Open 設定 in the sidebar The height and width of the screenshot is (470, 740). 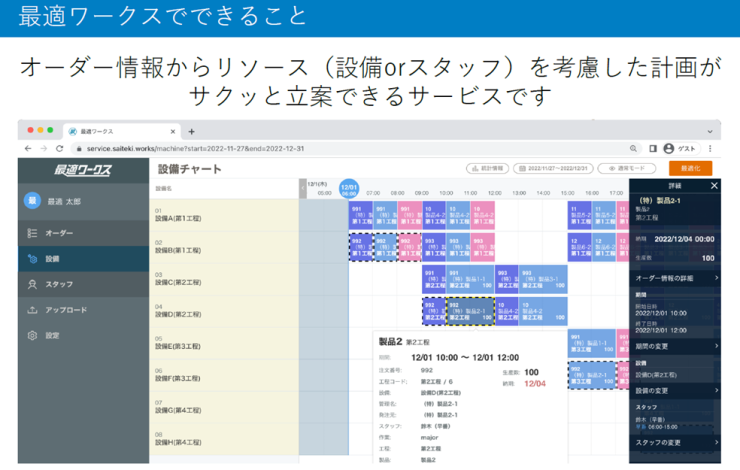coord(83,336)
